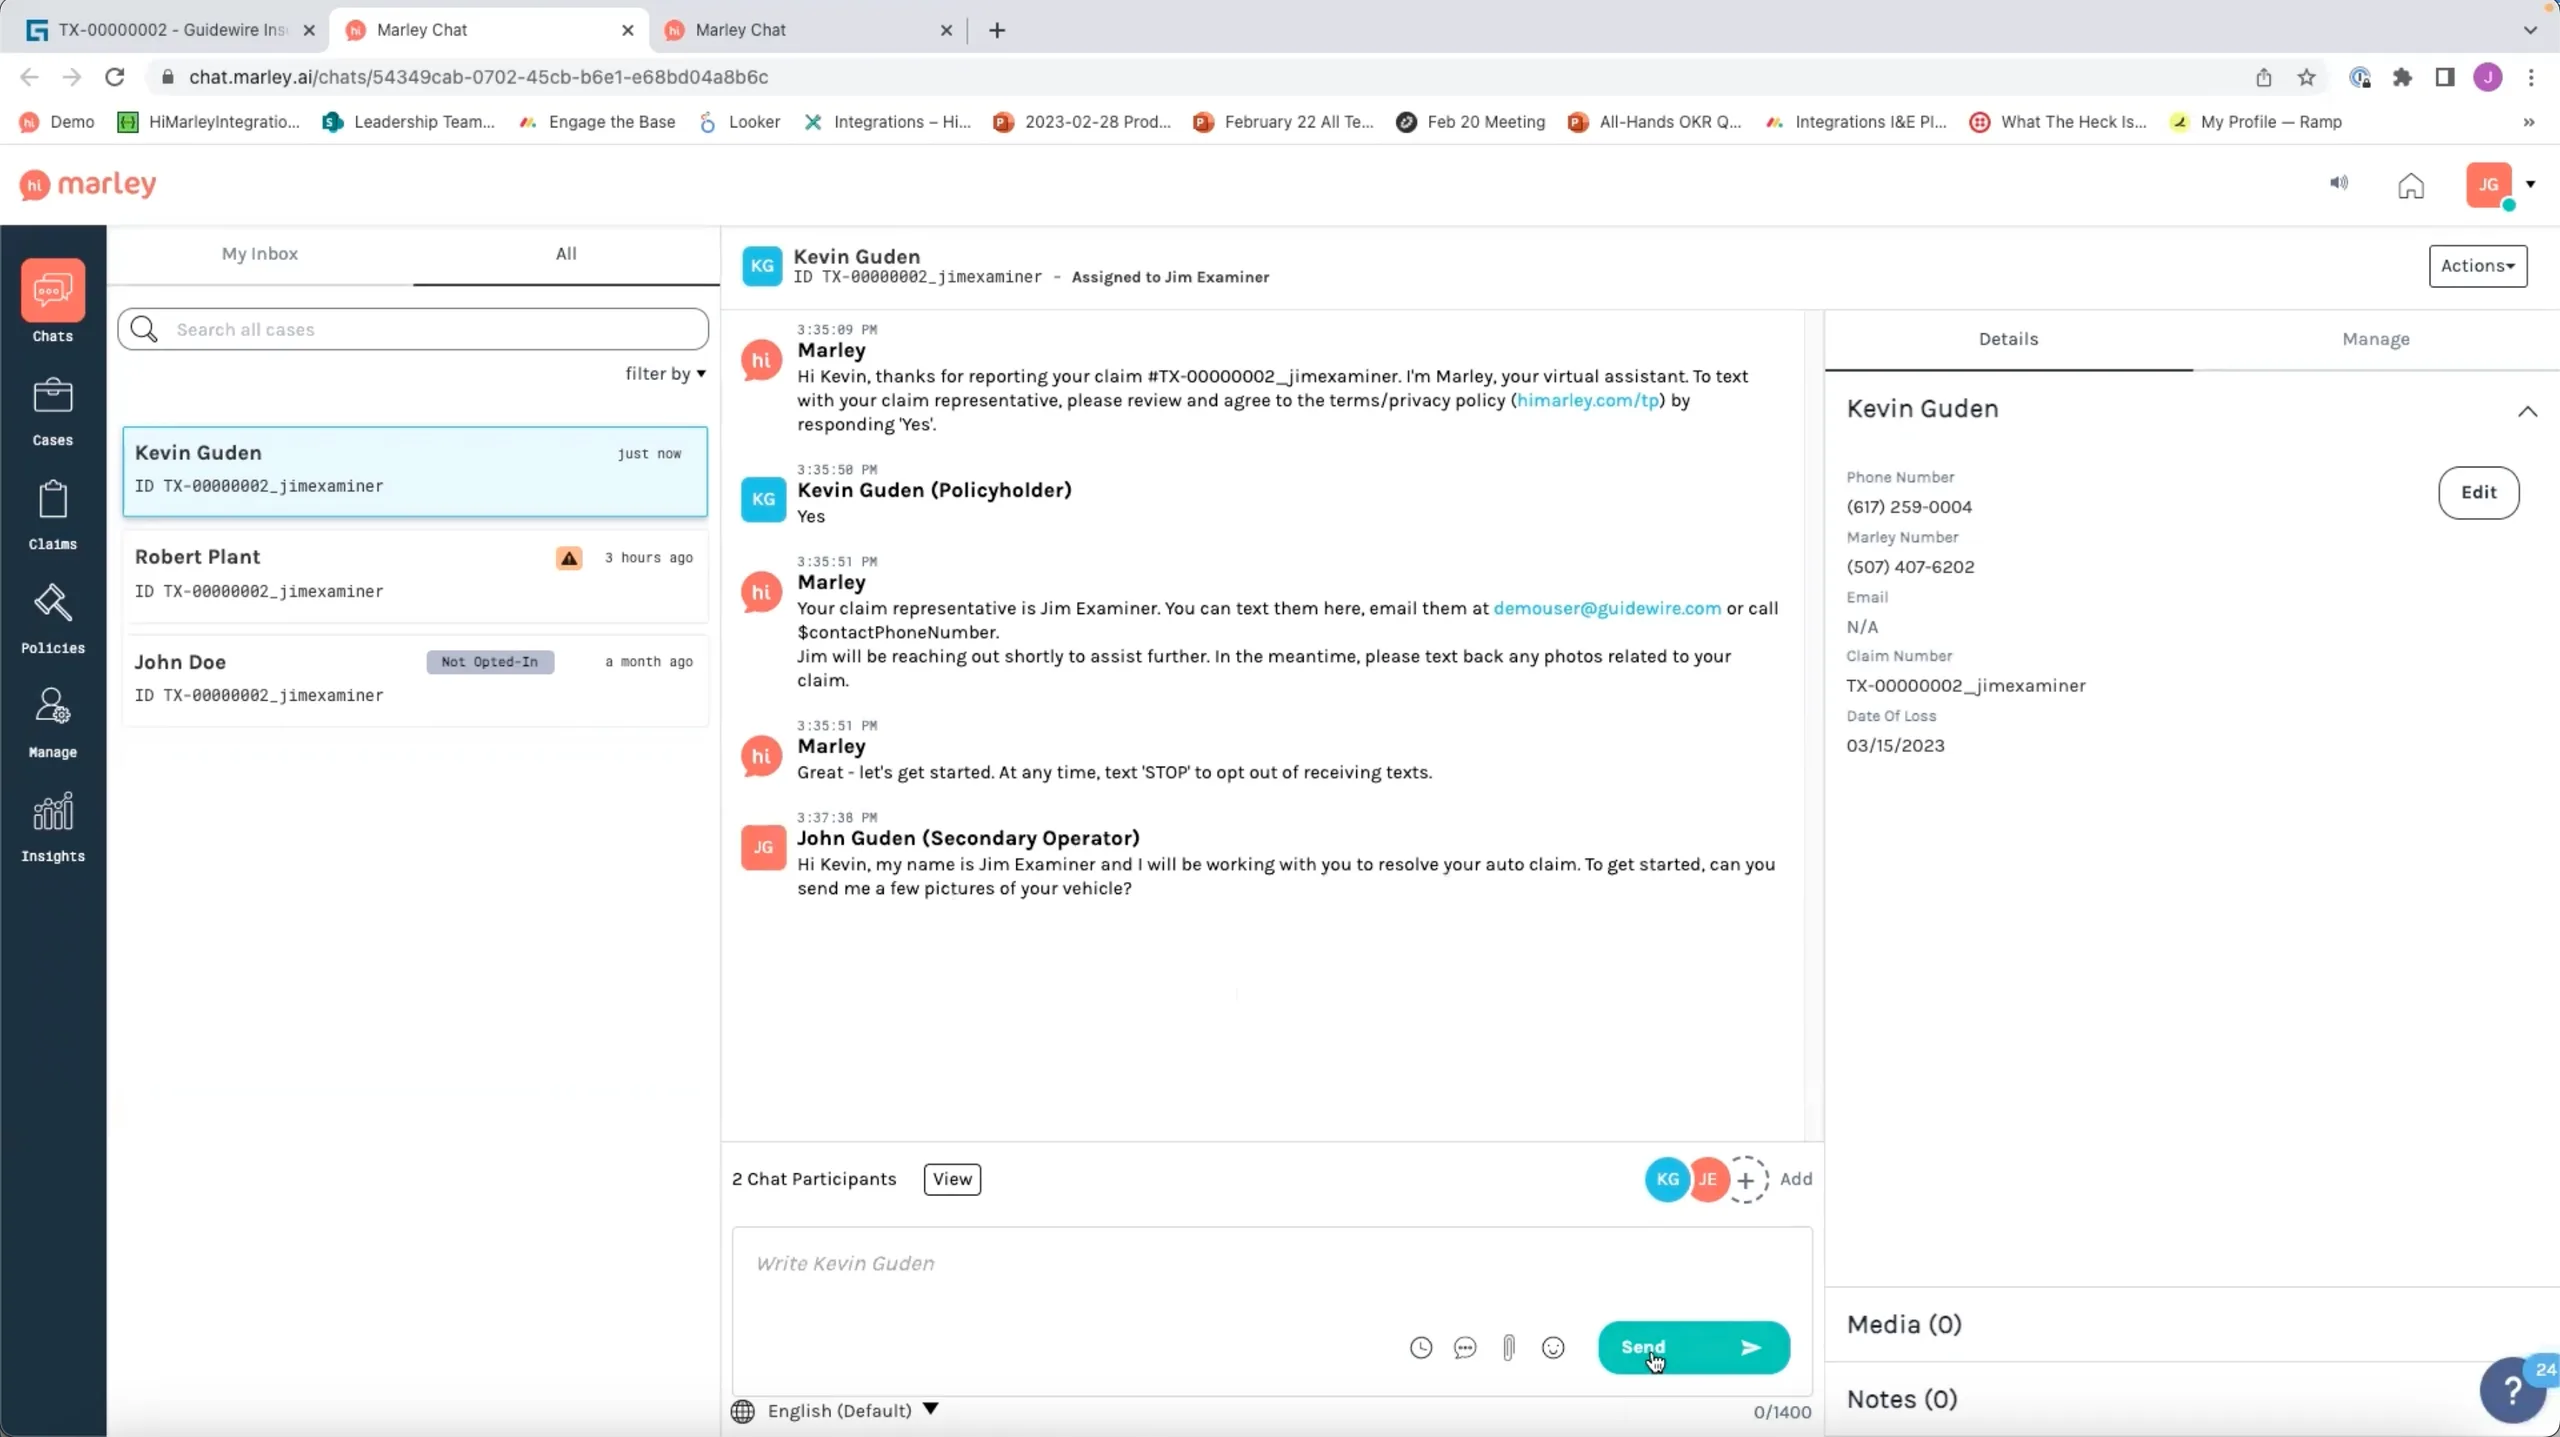Open the Cases section in sidebar
This screenshot has height=1437, width=2560.
tap(52, 412)
